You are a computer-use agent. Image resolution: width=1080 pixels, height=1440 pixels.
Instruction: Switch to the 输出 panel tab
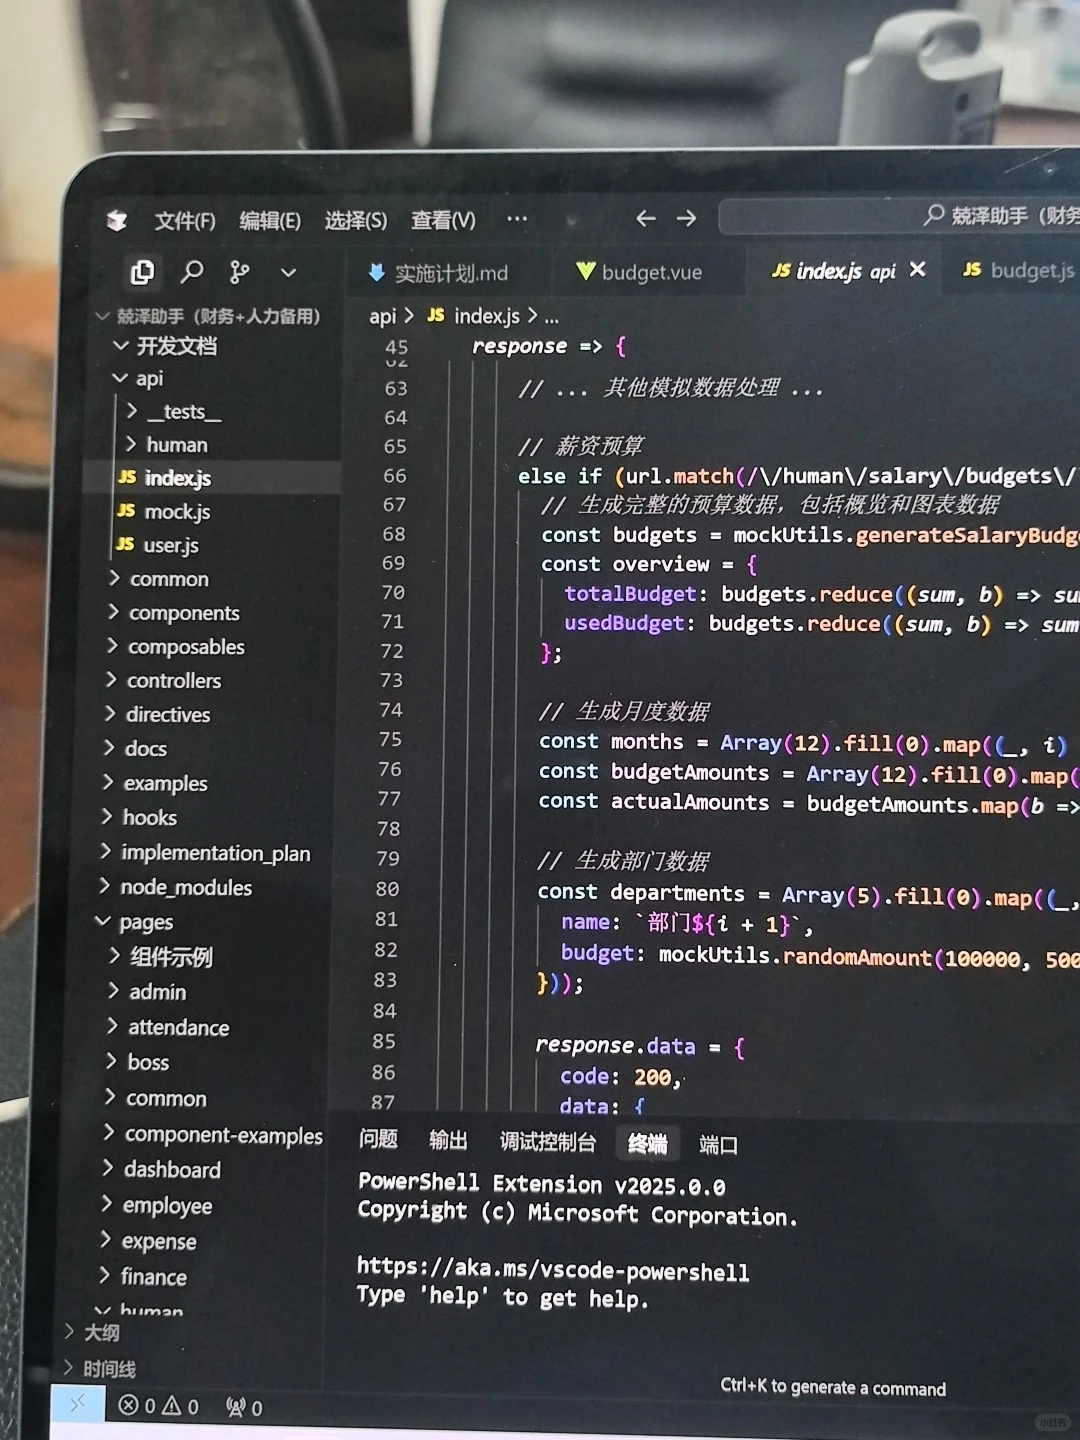point(448,1140)
